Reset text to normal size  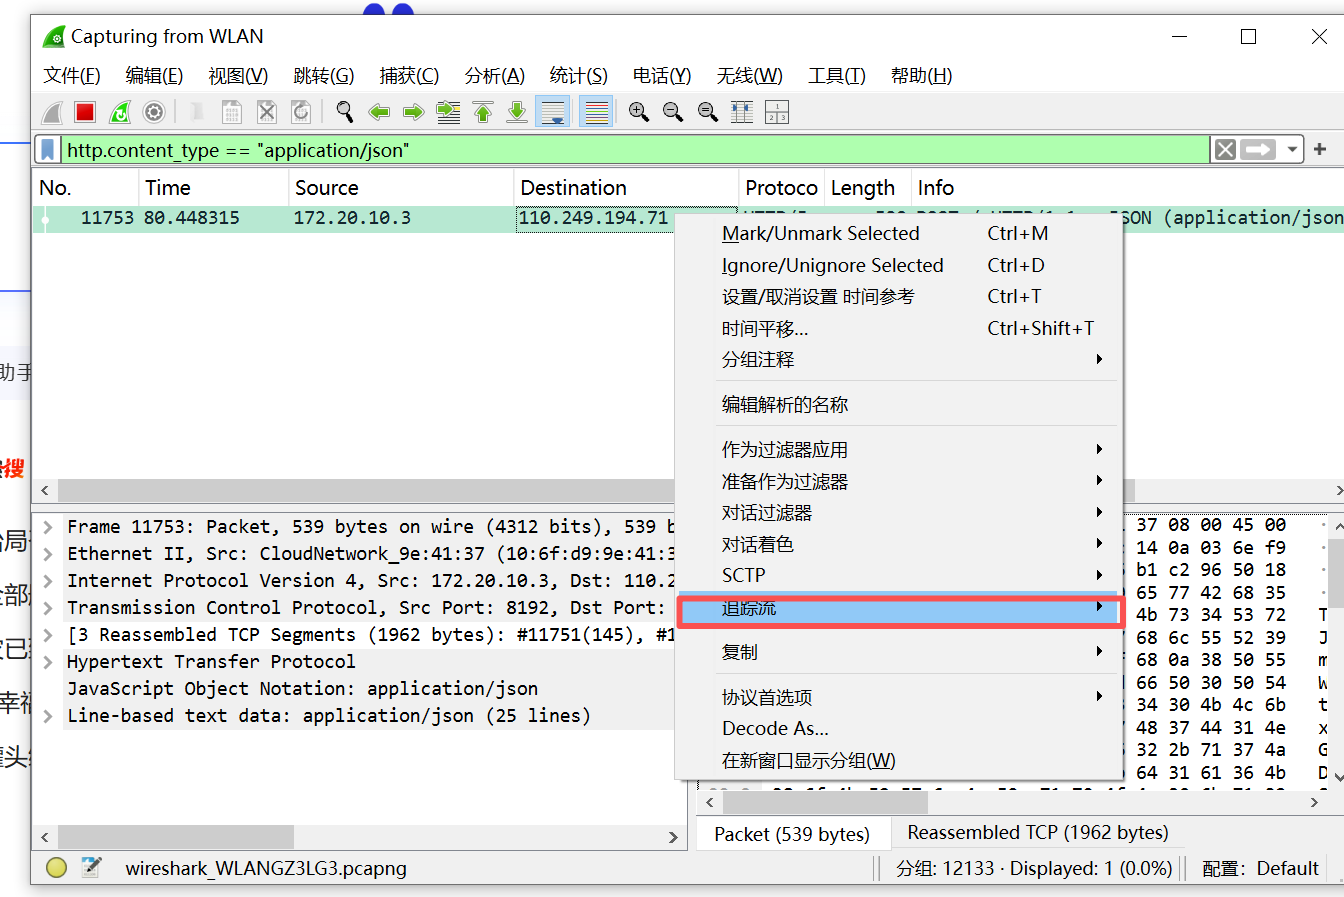point(708,112)
